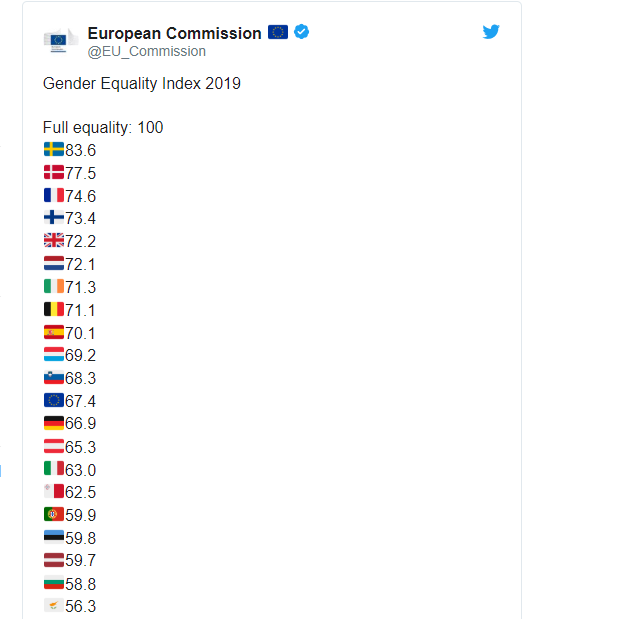This screenshot has width=628, height=619.
Task: Open the @EU_Commission handle link
Action: click(147, 51)
